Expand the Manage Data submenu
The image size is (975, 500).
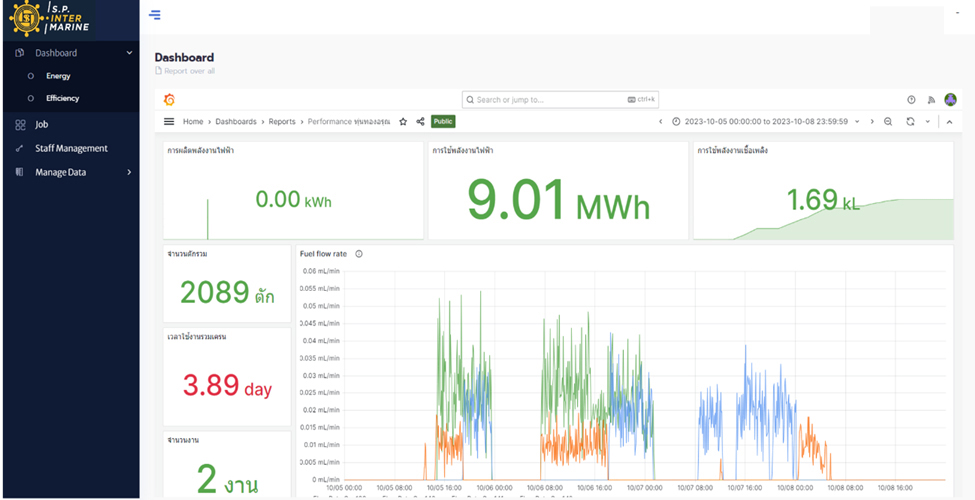click(129, 172)
